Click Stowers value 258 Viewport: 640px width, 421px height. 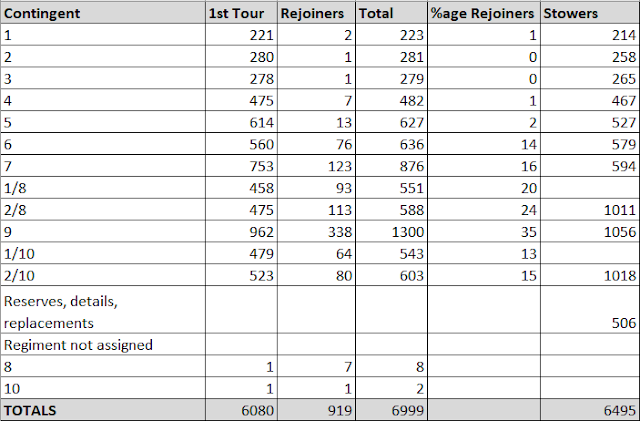pyautogui.click(x=624, y=57)
